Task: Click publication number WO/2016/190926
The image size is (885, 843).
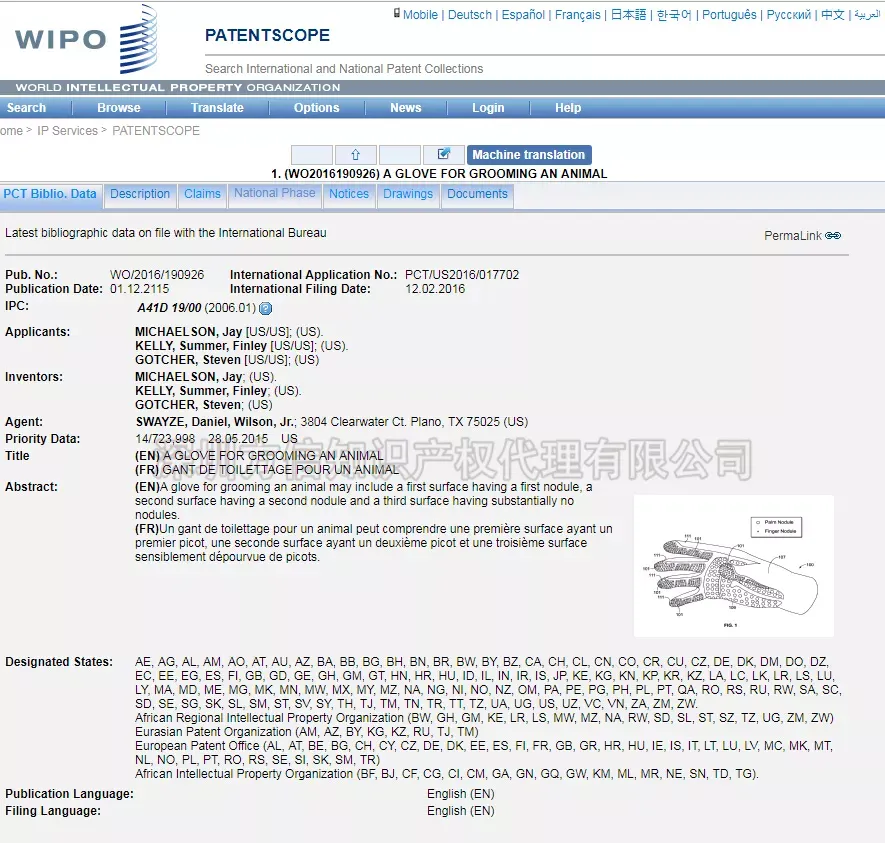Action: (x=157, y=275)
